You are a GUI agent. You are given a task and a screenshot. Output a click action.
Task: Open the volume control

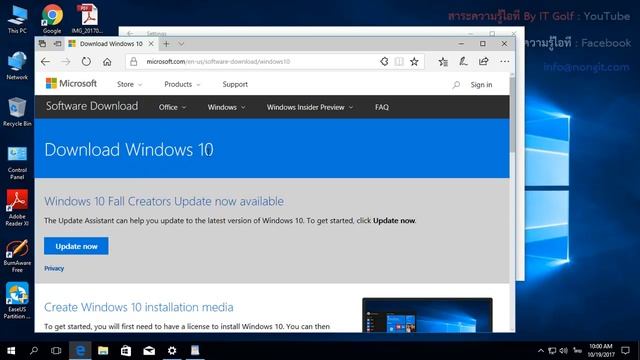[x=564, y=351]
